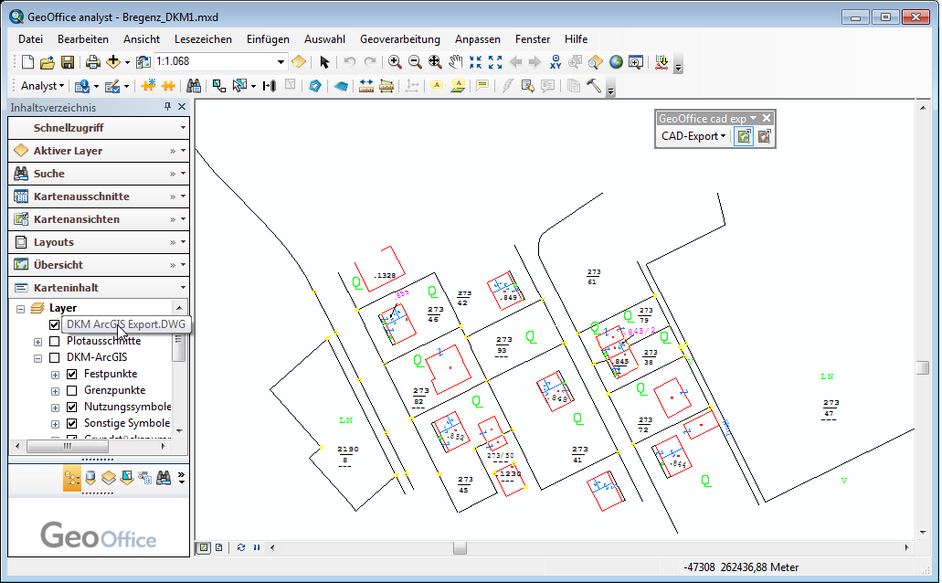Open the Analyst toolbar button

(43, 86)
